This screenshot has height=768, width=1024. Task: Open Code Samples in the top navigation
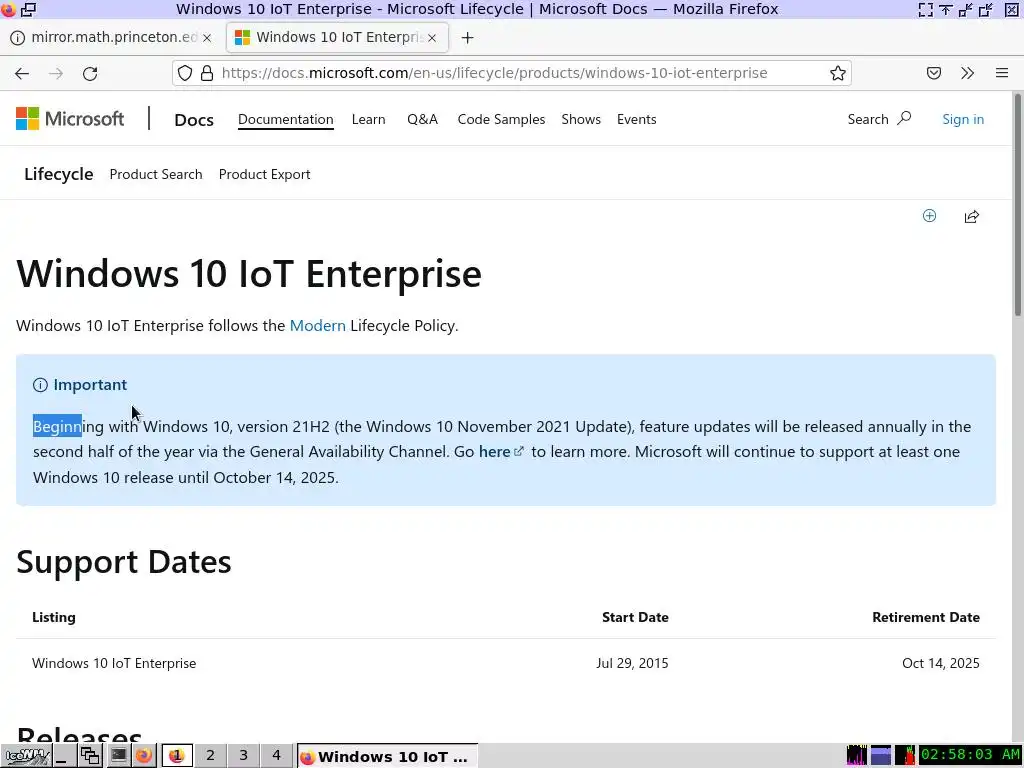[x=501, y=120]
